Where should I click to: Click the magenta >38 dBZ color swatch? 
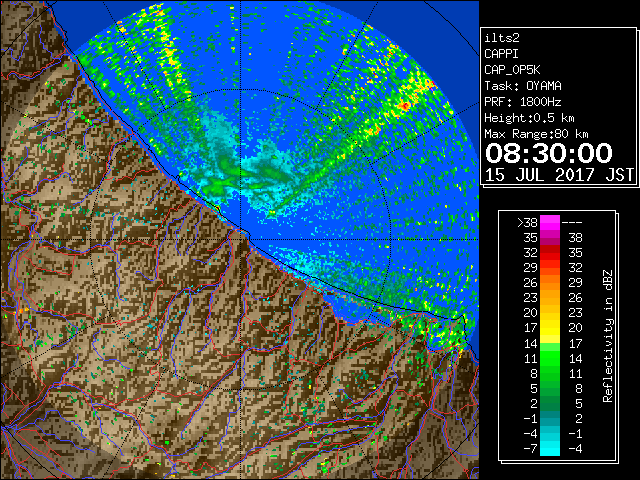[550, 222]
